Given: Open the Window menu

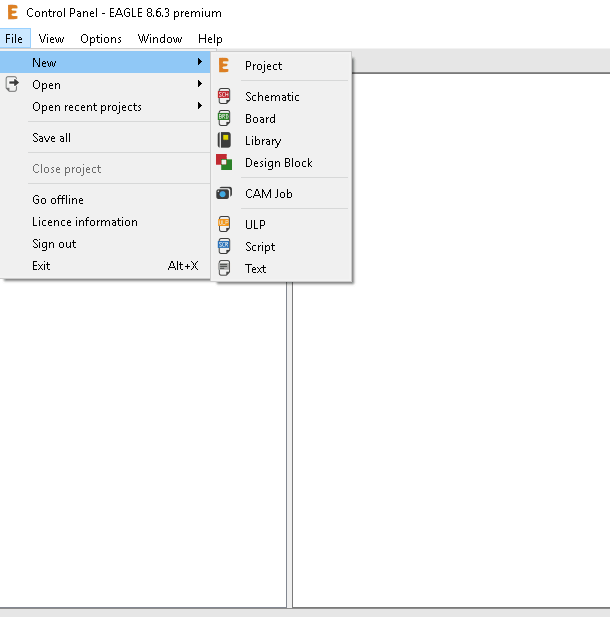Looking at the screenshot, I should pyautogui.click(x=160, y=39).
